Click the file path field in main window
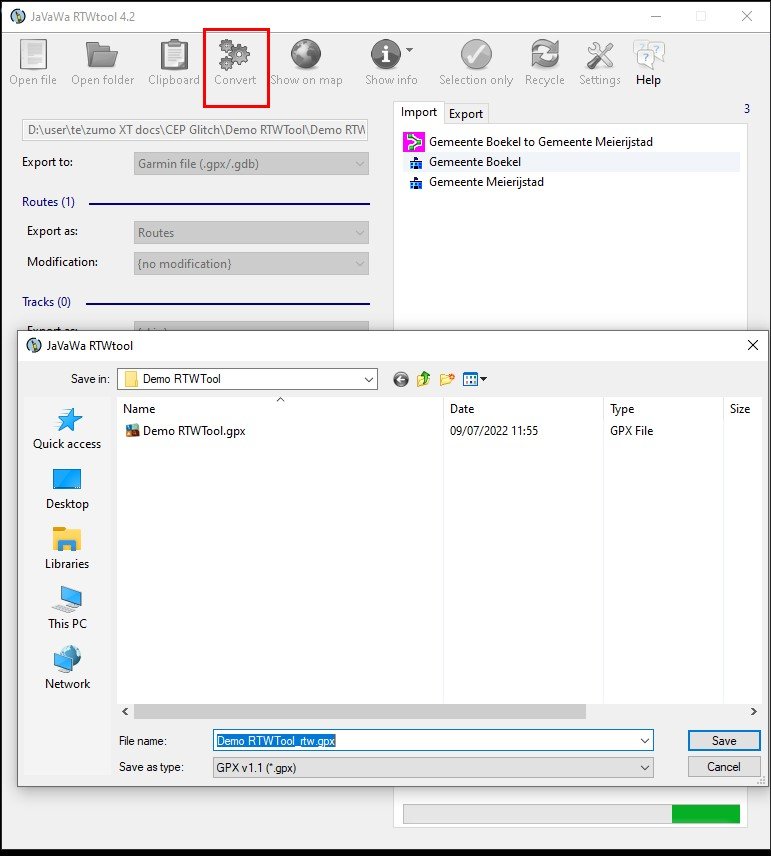Image resolution: width=771 pixels, height=856 pixels. pyautogui.click(x=195, y=130)
